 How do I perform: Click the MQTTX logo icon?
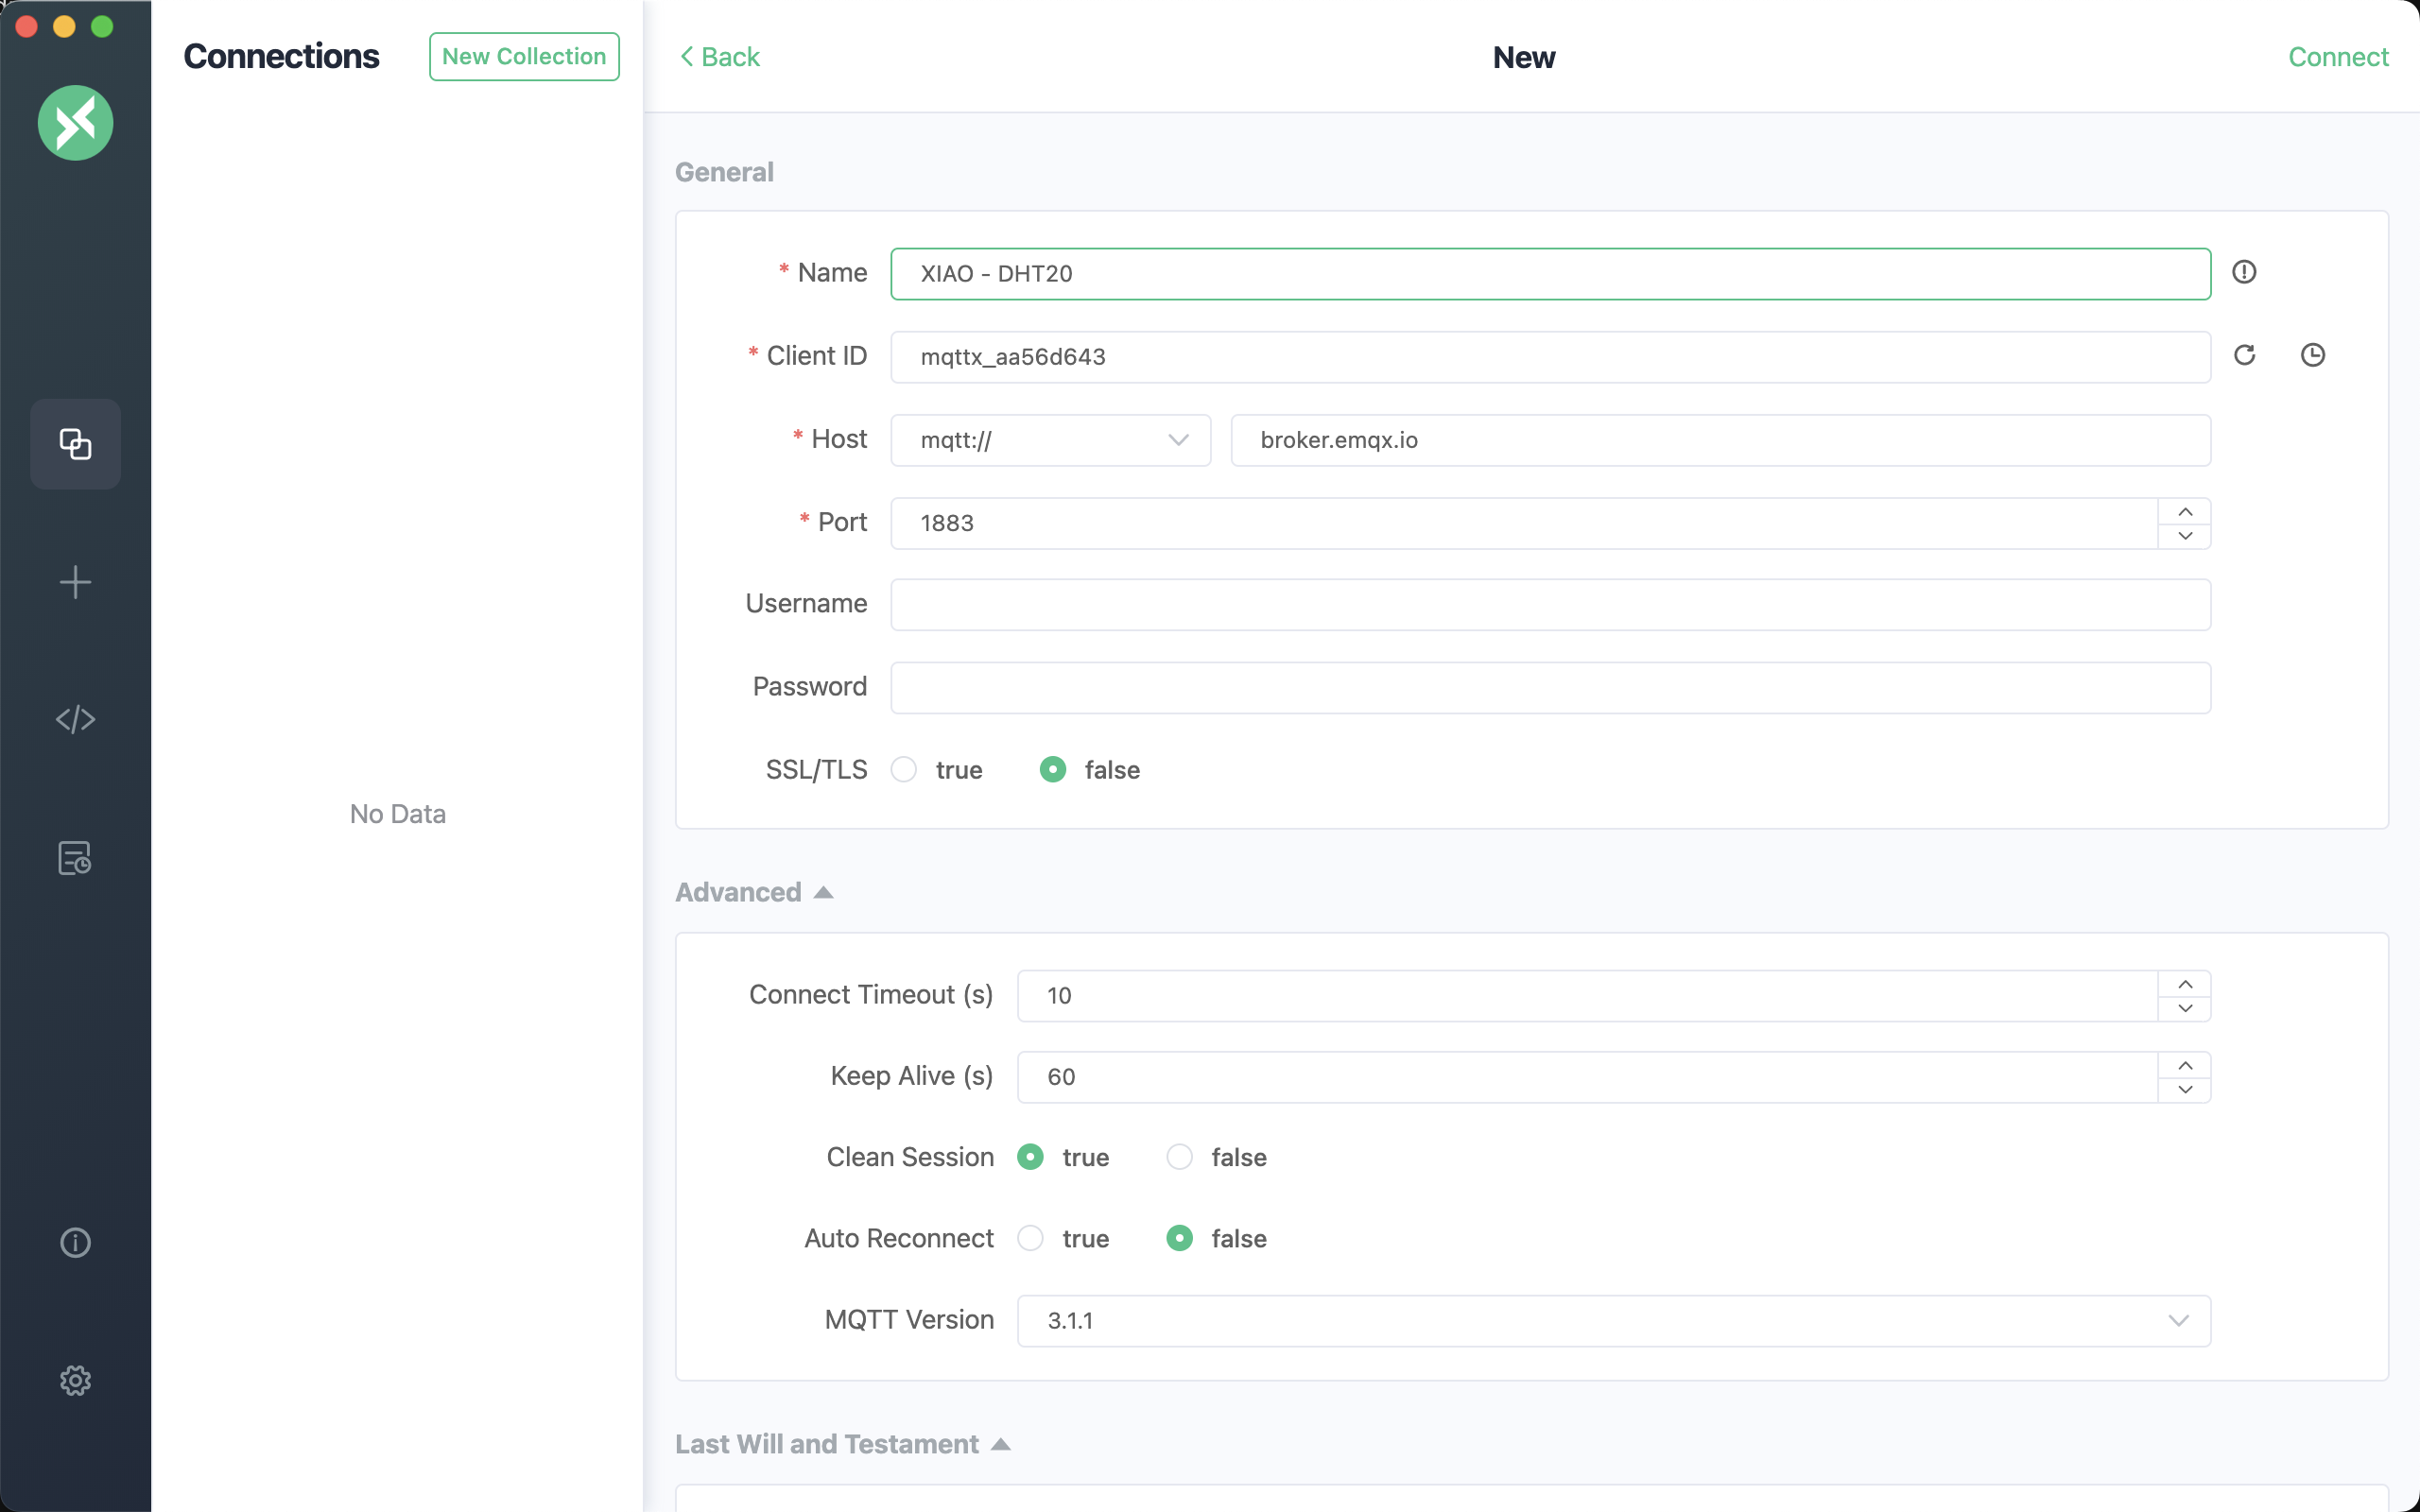coord(75,123)
